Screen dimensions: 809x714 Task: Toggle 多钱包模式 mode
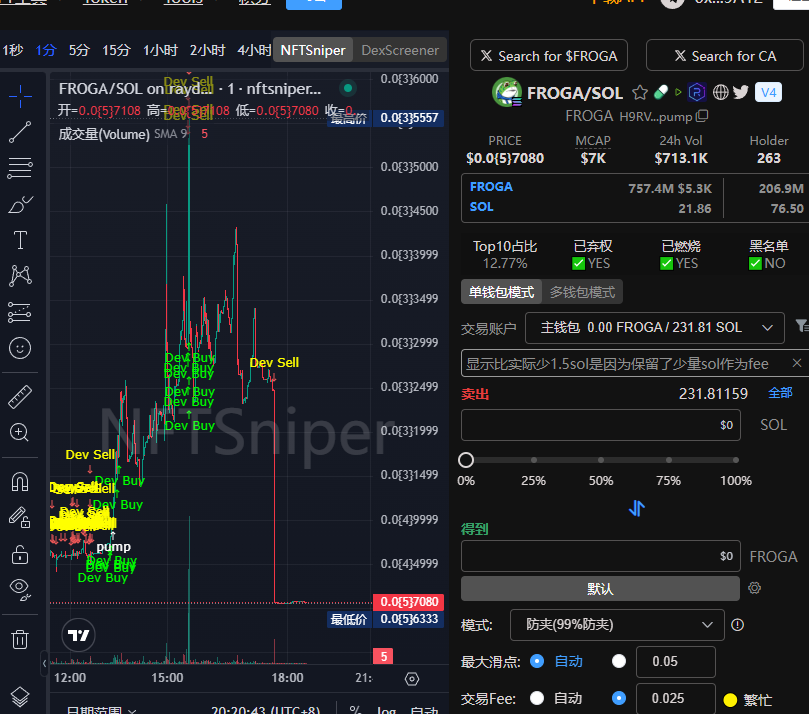coord(583,292)
